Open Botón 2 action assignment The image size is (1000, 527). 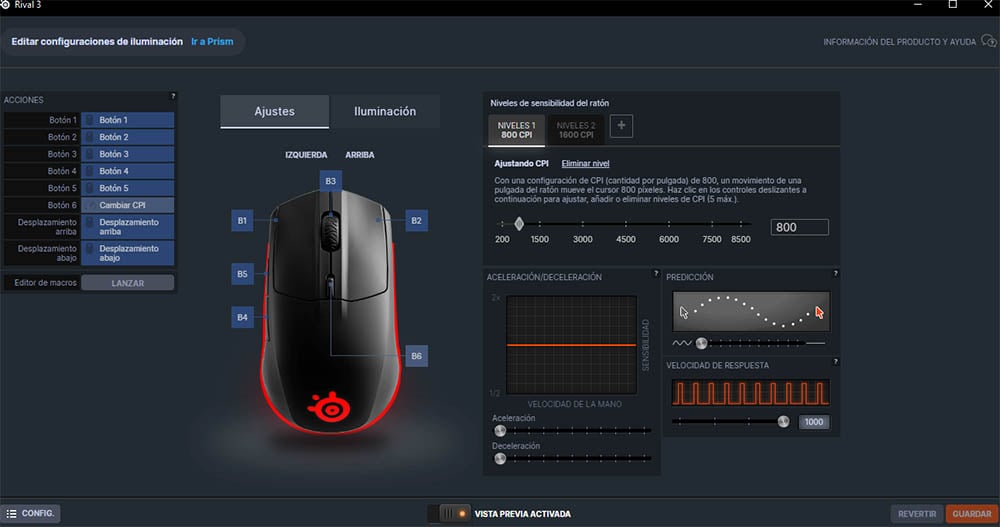point(128,137)
